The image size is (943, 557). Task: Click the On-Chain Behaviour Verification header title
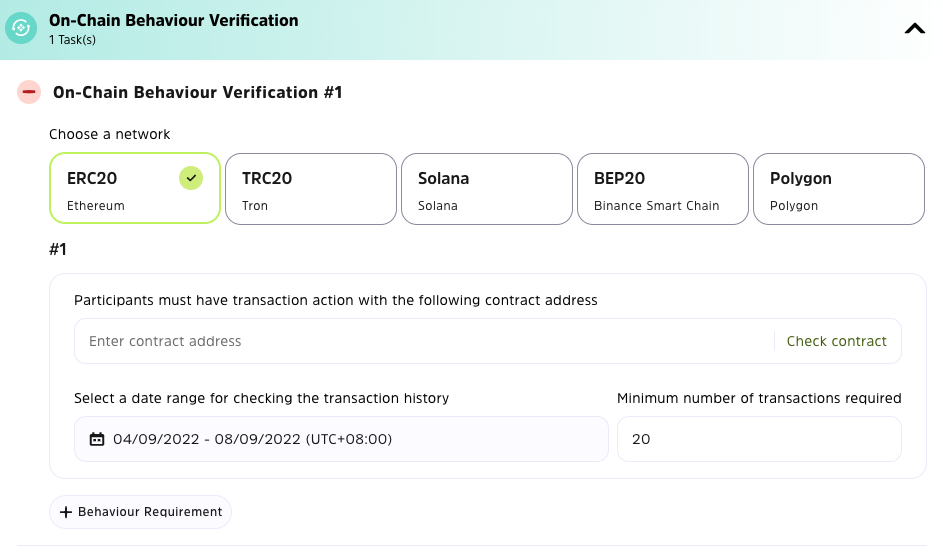point(173,20)
